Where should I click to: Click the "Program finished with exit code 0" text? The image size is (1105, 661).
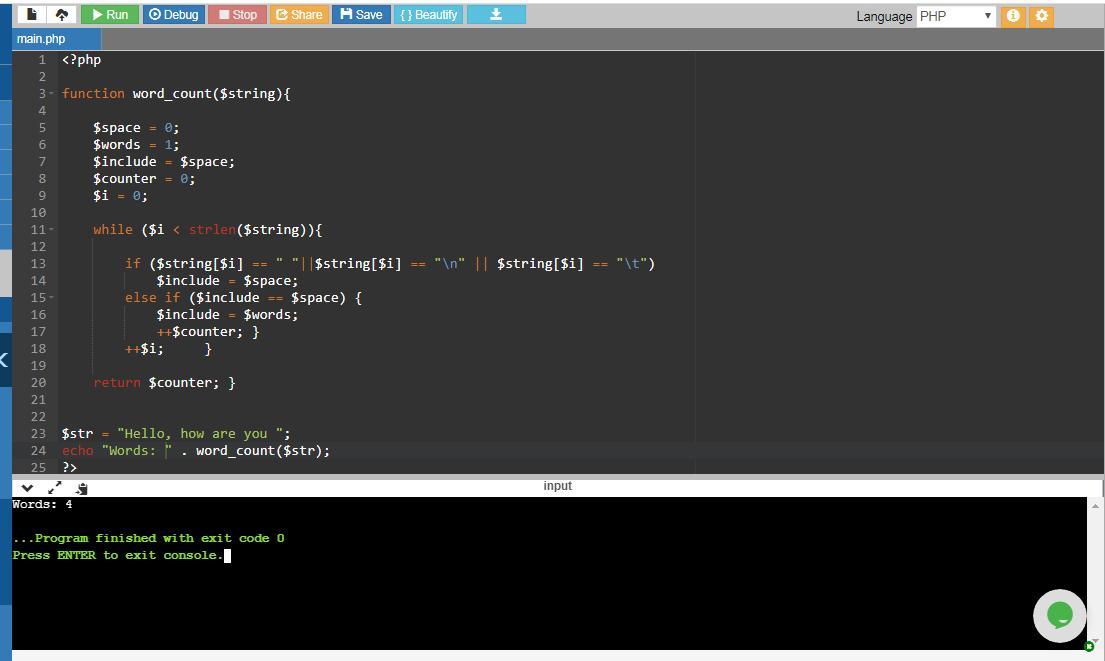[159, 538]
